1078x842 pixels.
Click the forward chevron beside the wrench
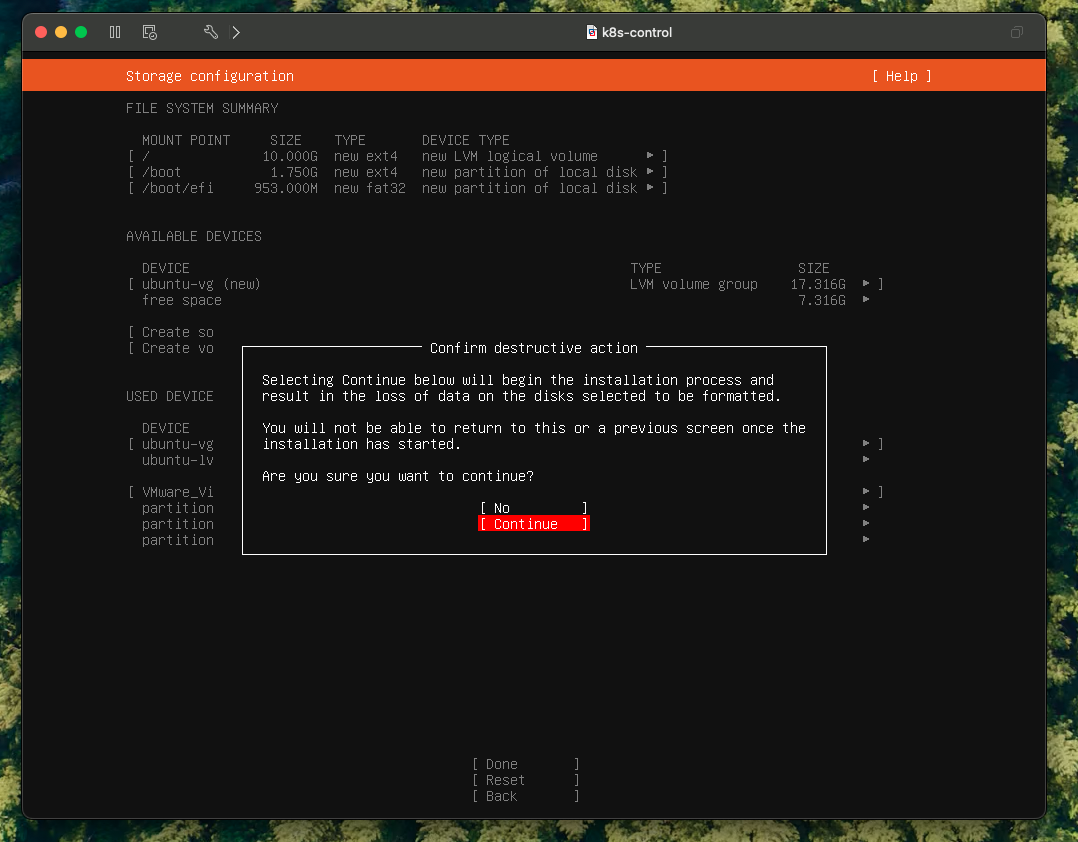point(236,32)
